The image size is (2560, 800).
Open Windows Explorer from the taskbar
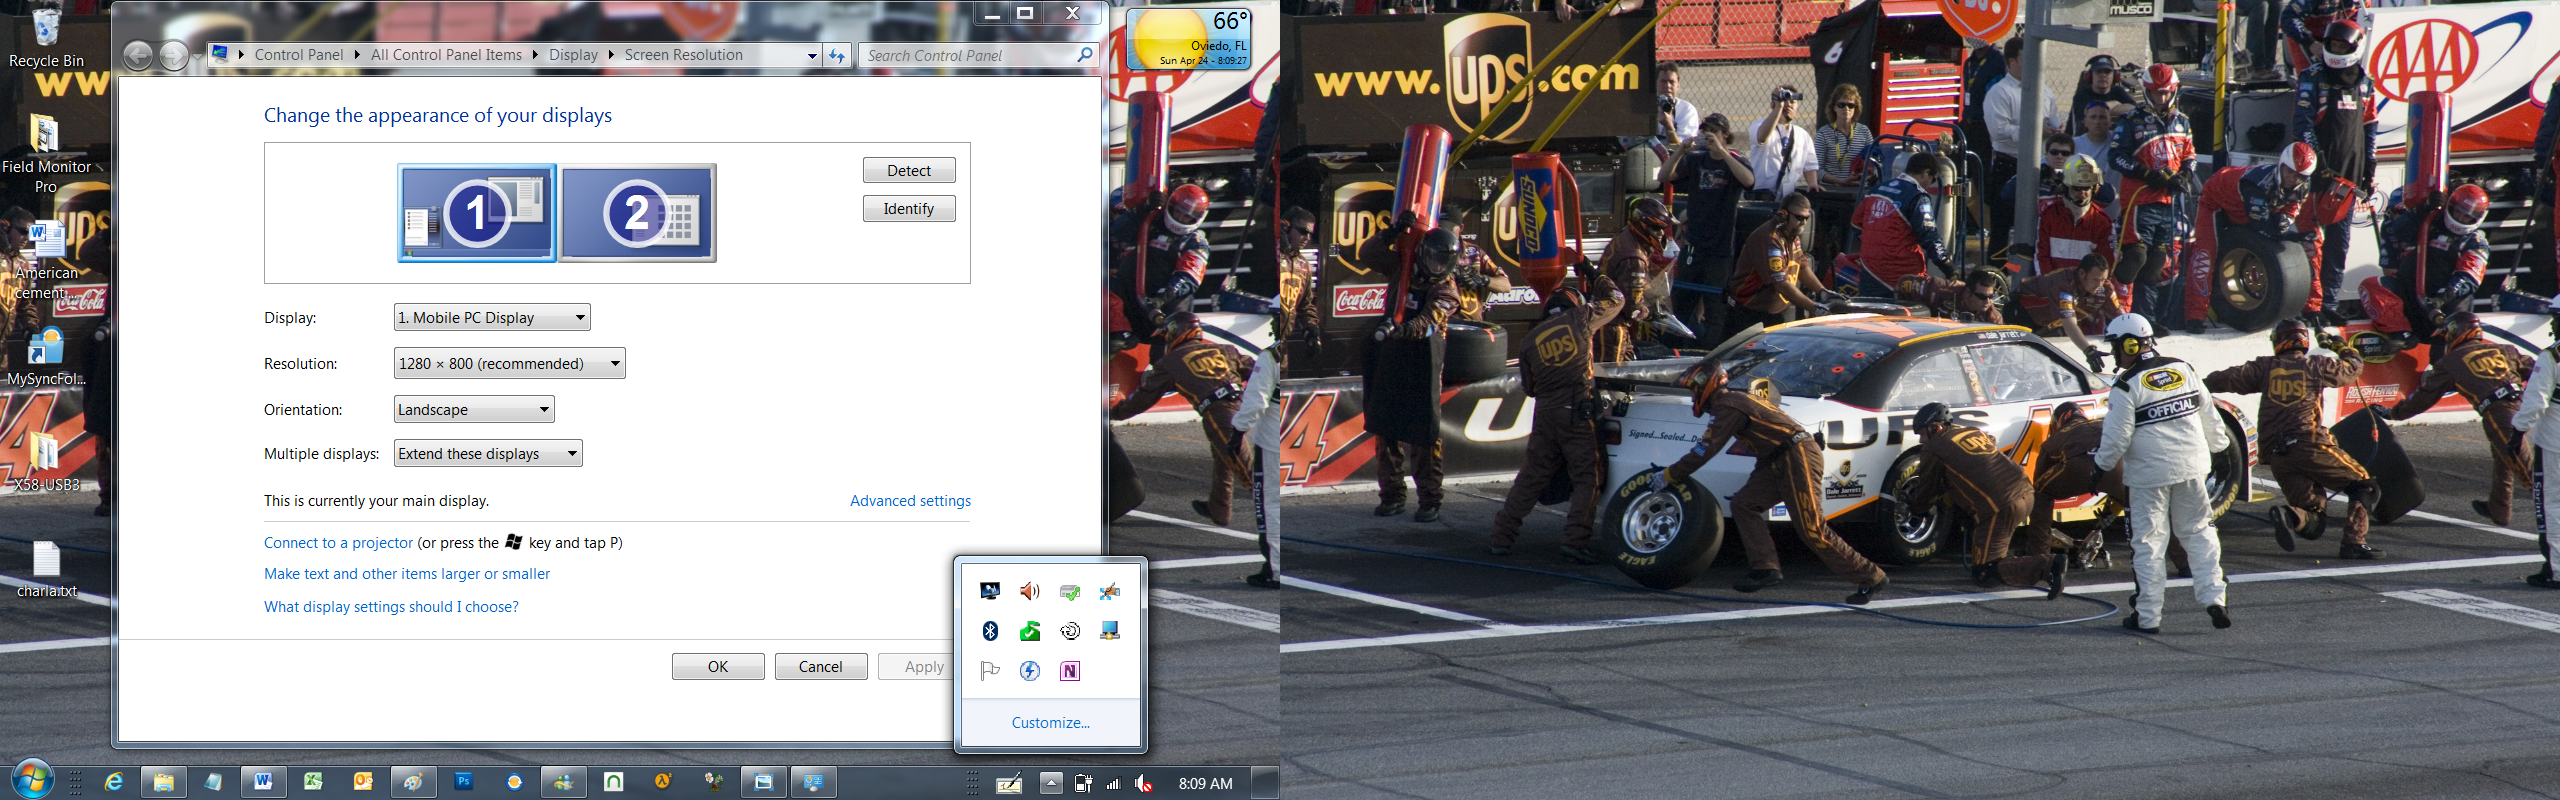164,782
